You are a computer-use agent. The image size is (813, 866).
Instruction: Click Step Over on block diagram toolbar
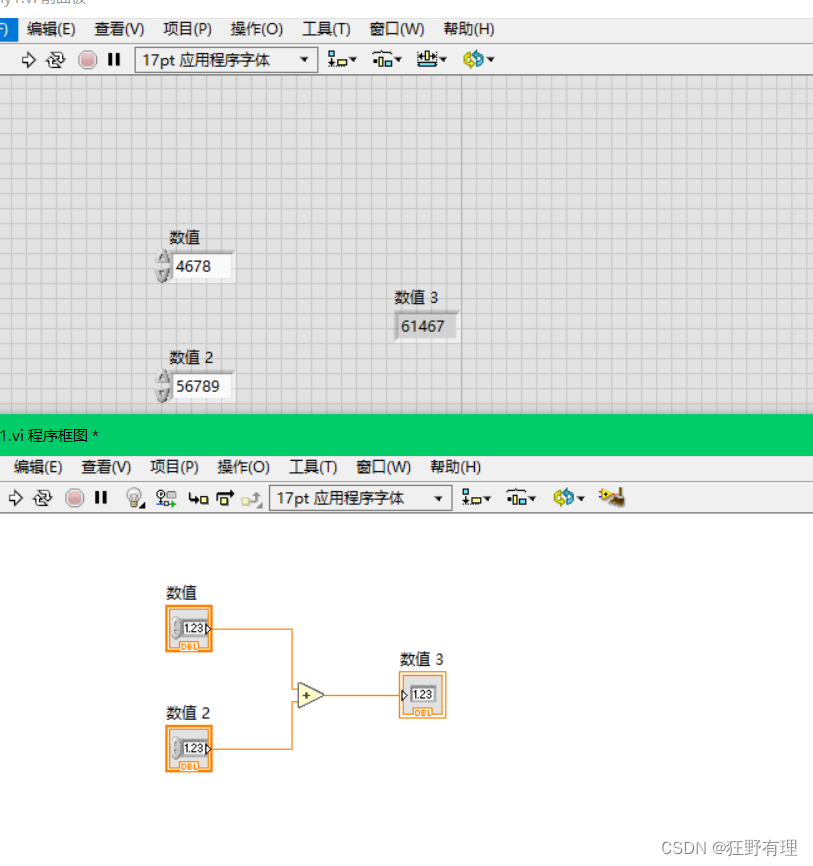(225, 498)
